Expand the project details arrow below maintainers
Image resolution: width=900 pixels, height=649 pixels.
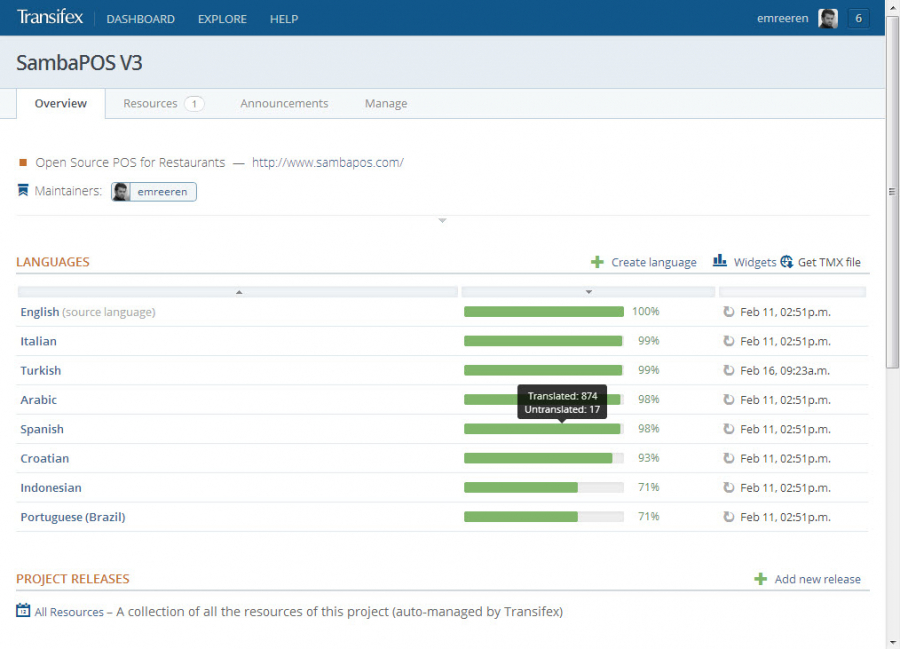click(442, 220)
